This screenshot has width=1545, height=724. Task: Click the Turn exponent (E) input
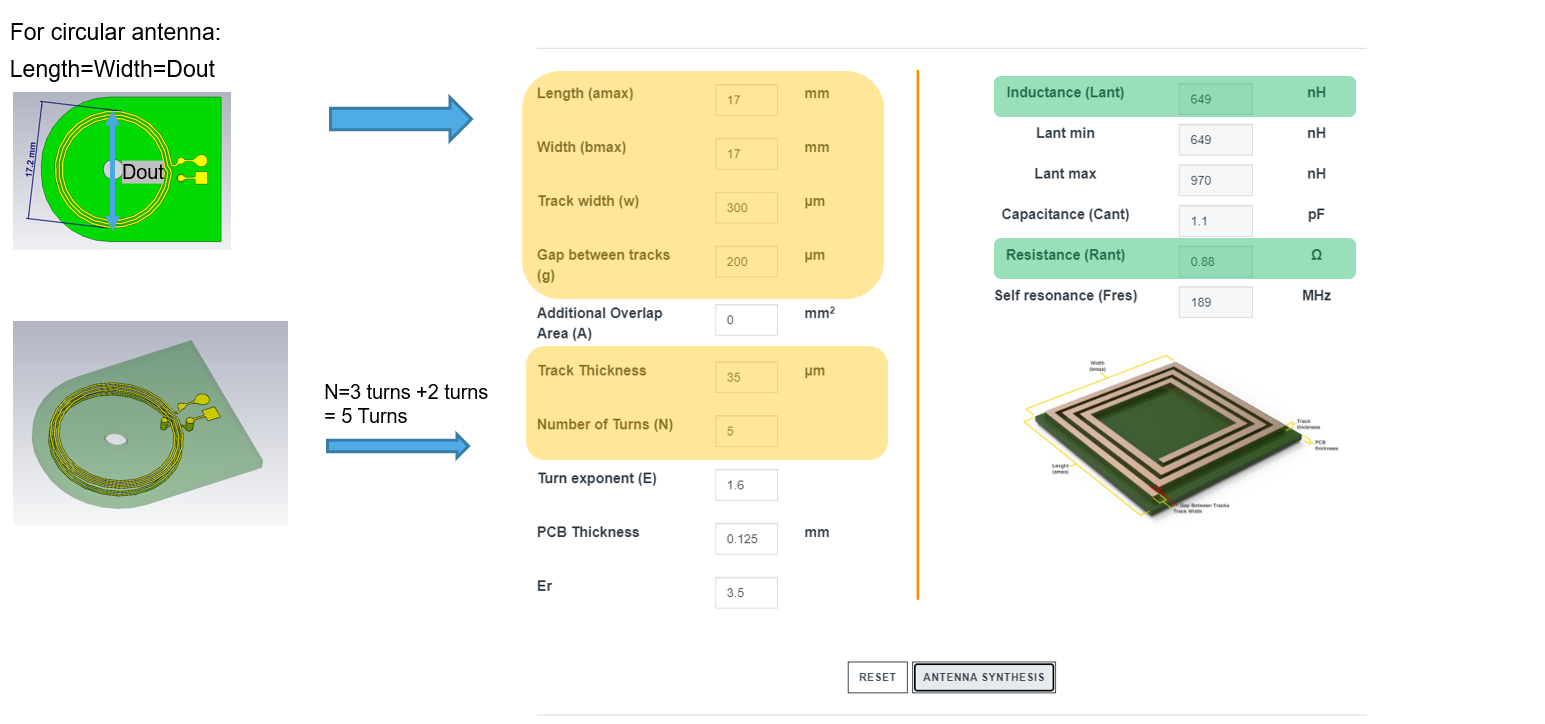pyautogui.click(x=746, y=485)
